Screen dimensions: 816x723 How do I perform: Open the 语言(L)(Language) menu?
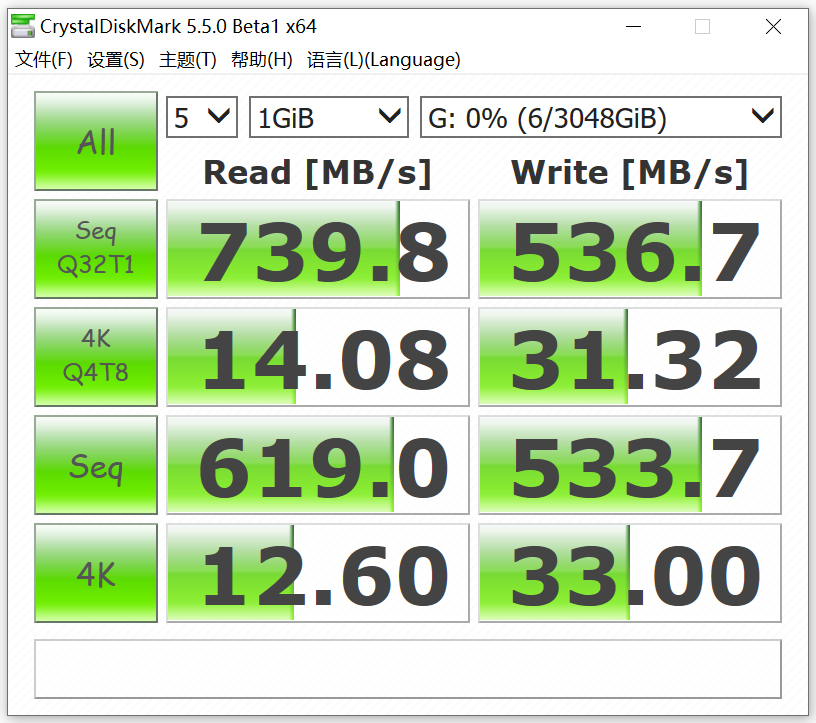click(384, 60)
